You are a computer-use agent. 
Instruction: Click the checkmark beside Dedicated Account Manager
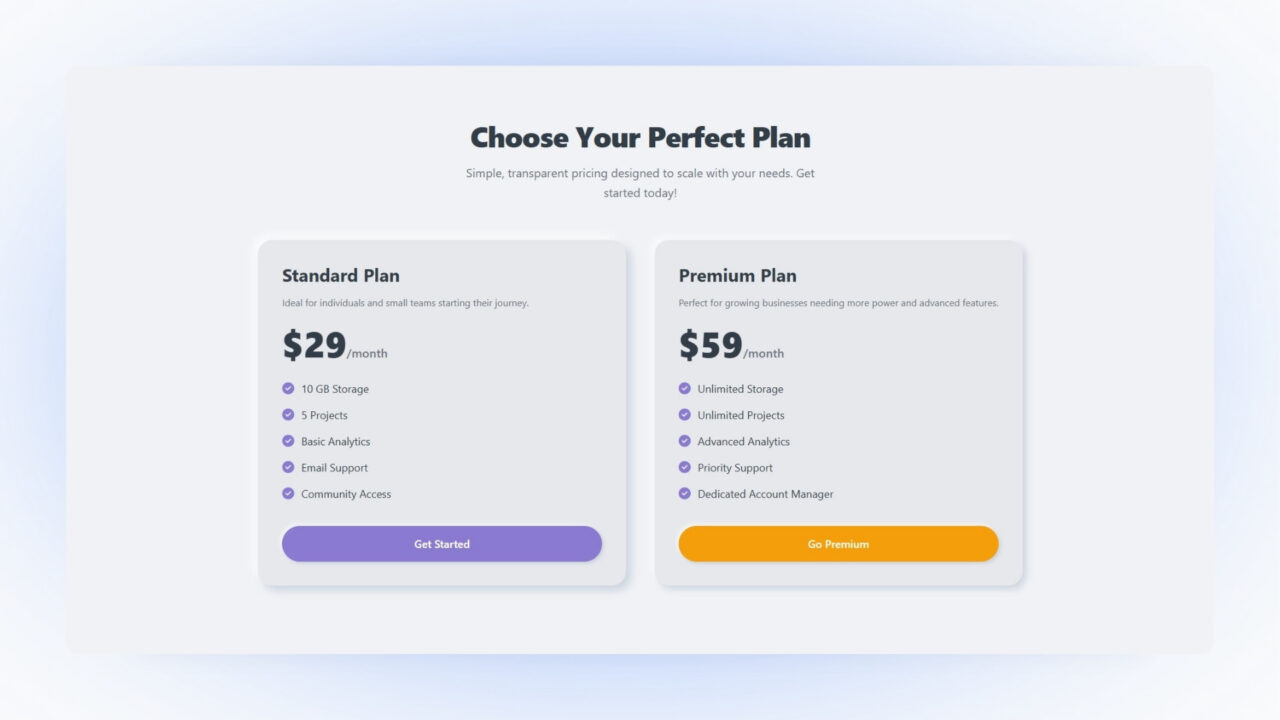click(x=684, y=493)
